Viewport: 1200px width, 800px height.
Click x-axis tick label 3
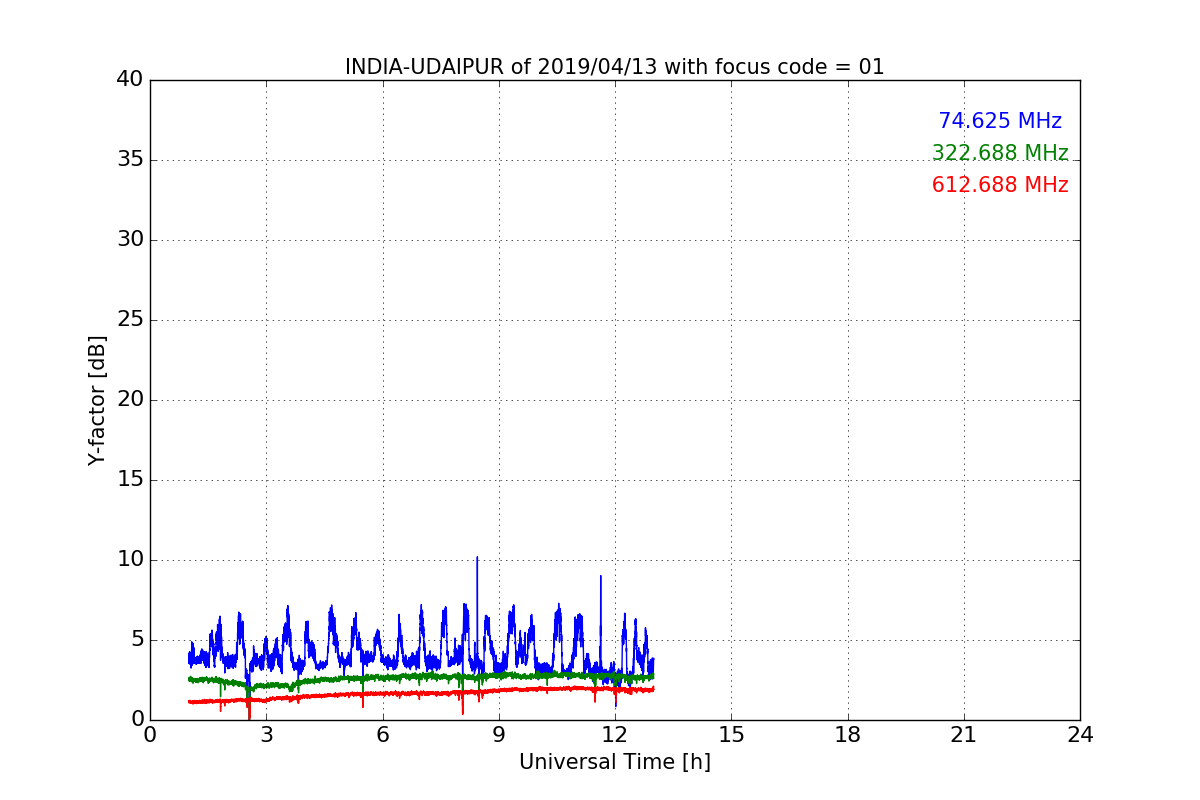click(266, 735)
